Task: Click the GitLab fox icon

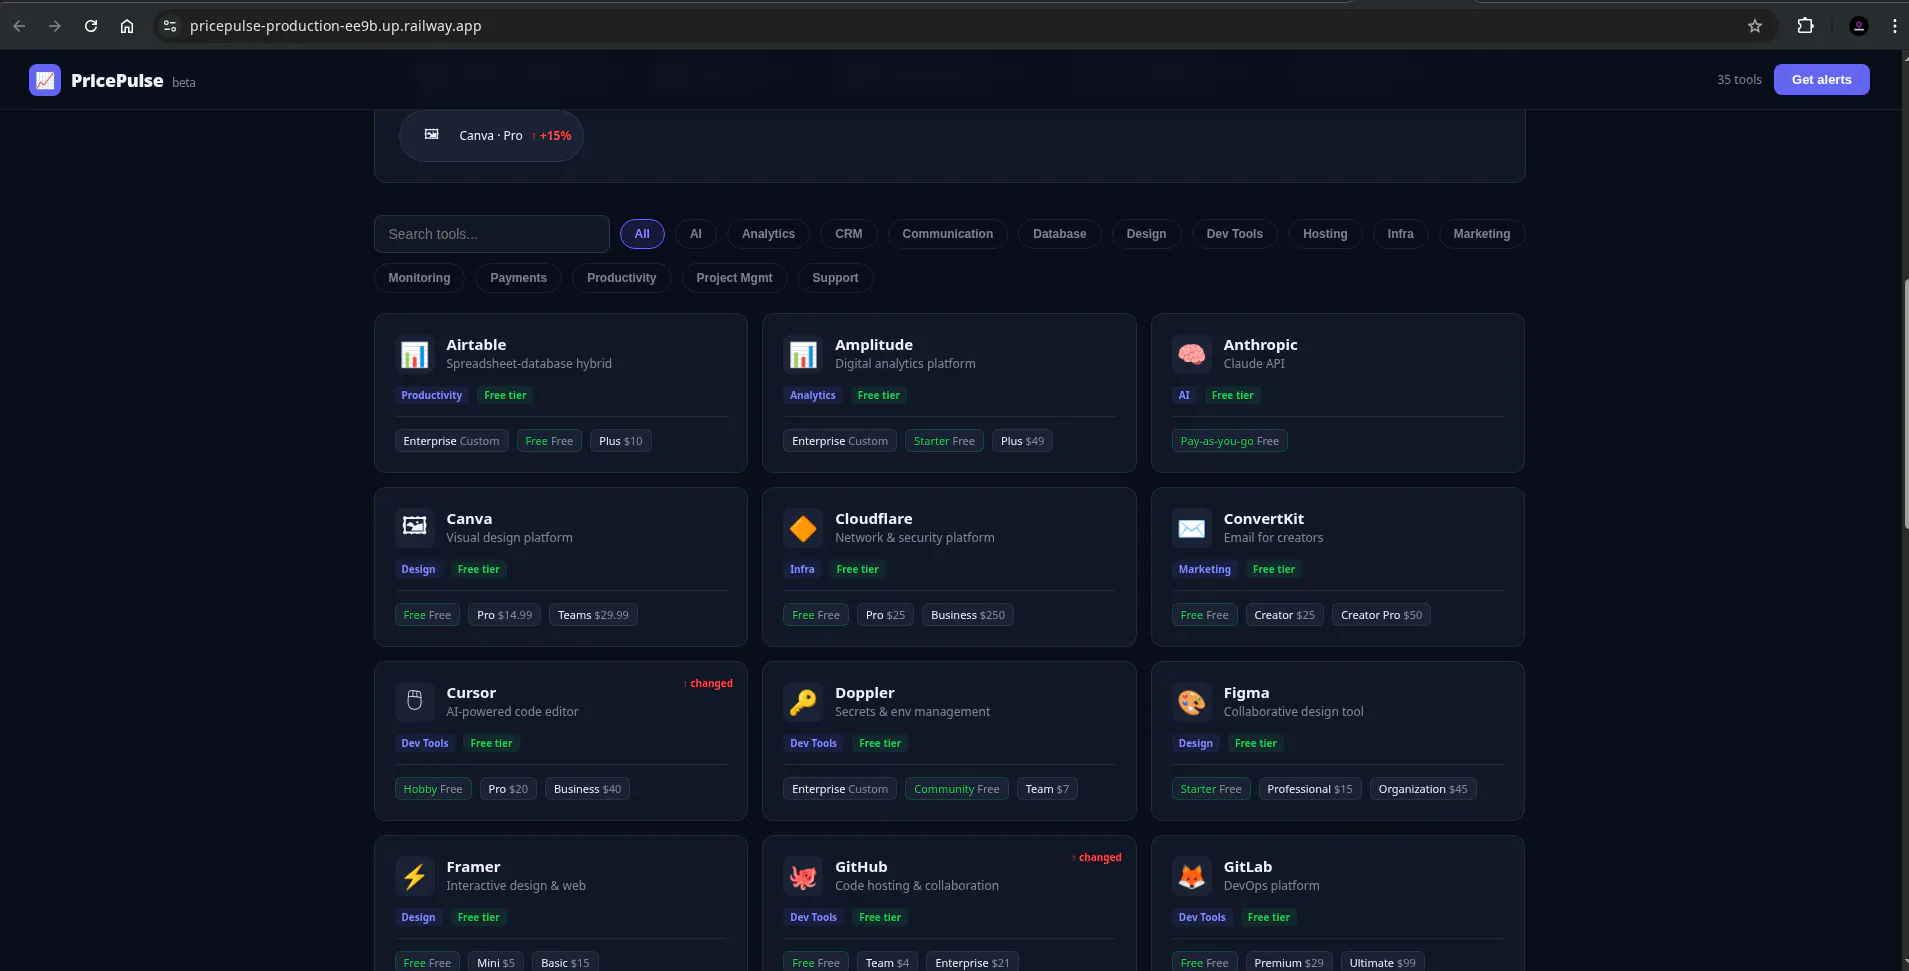Action: (1191, 876)
